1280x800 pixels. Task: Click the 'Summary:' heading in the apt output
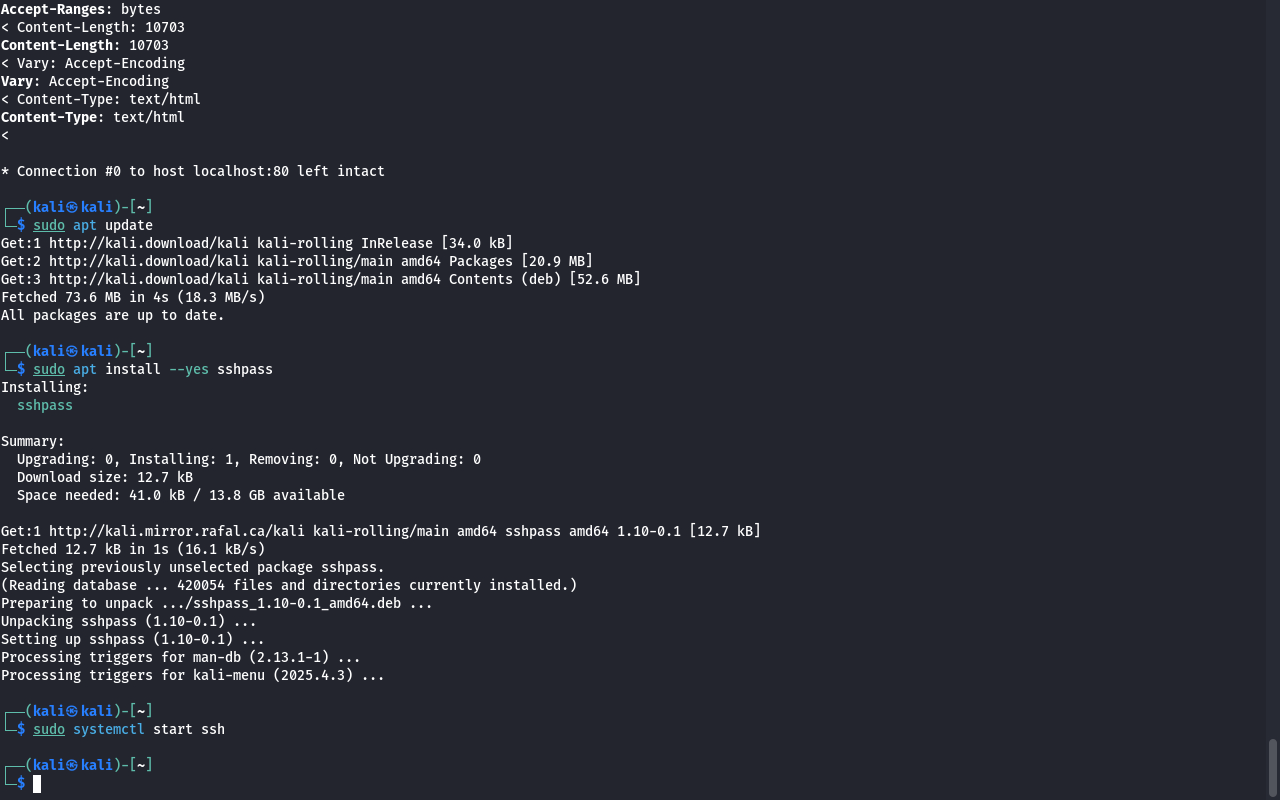tap(33, 441)
